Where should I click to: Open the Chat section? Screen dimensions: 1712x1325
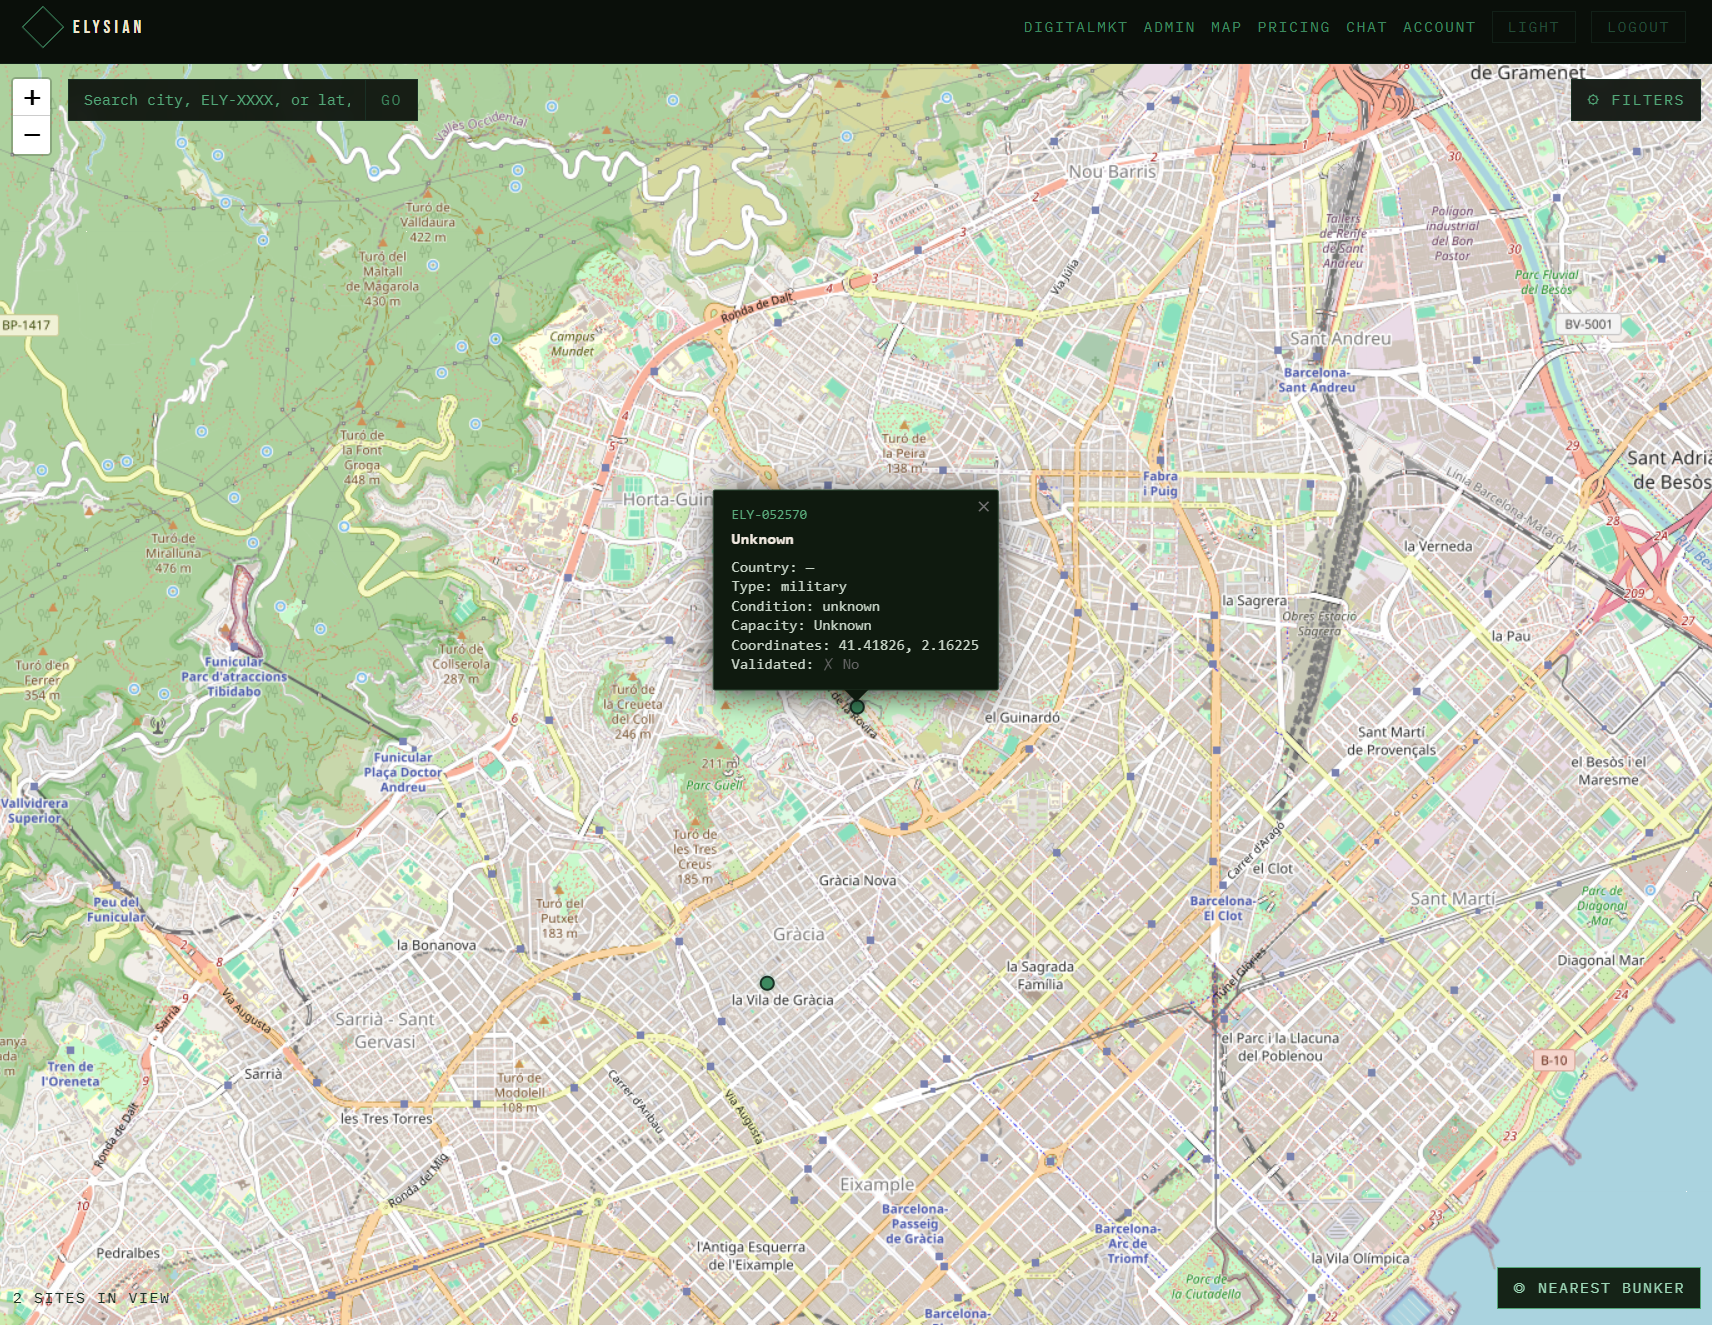(1366, 27)
